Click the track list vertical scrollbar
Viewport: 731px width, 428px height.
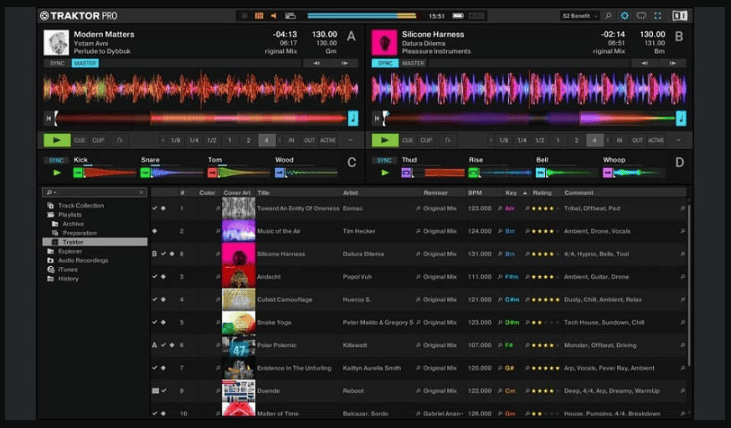coord(689,284)
